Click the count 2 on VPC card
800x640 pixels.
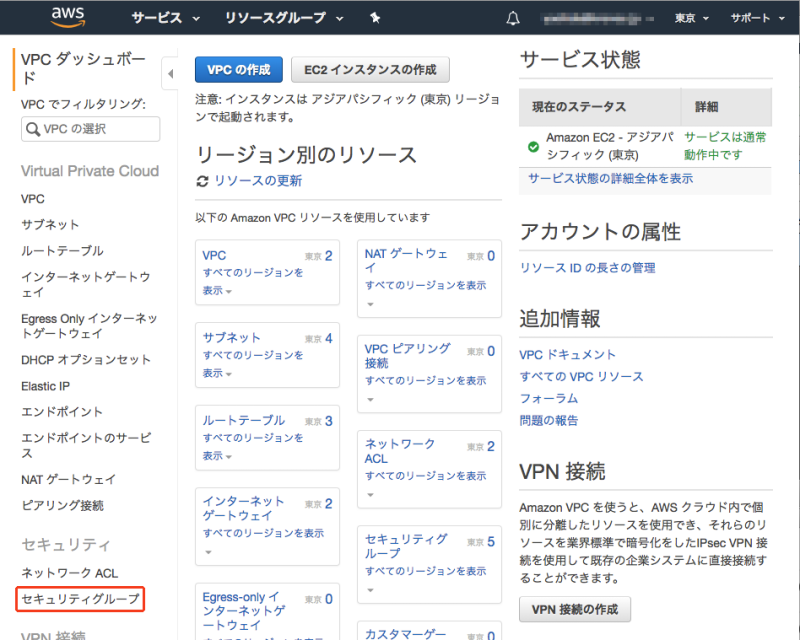click(328, 256)
